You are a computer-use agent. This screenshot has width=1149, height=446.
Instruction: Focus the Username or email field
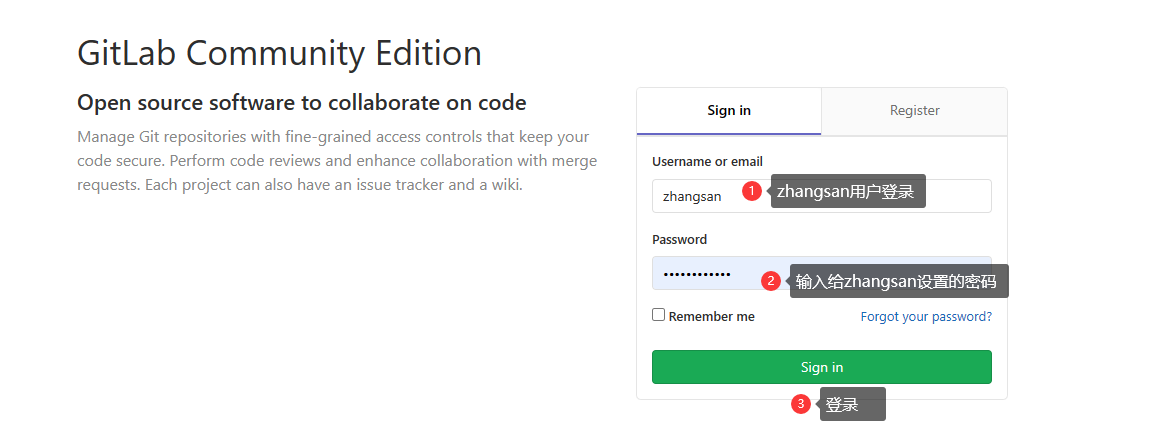coord(821,196)
